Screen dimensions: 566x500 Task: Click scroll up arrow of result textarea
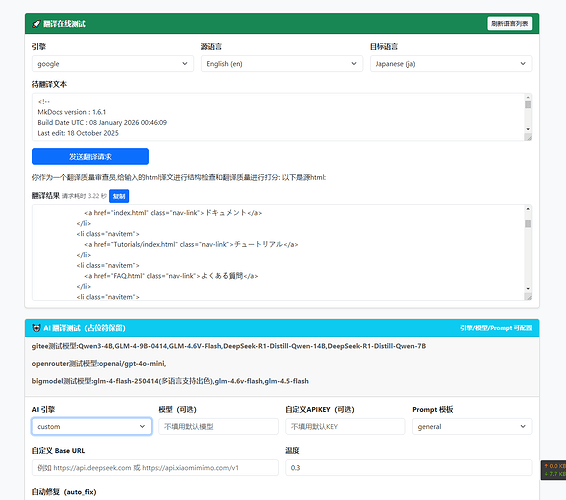tap(528, 209)
